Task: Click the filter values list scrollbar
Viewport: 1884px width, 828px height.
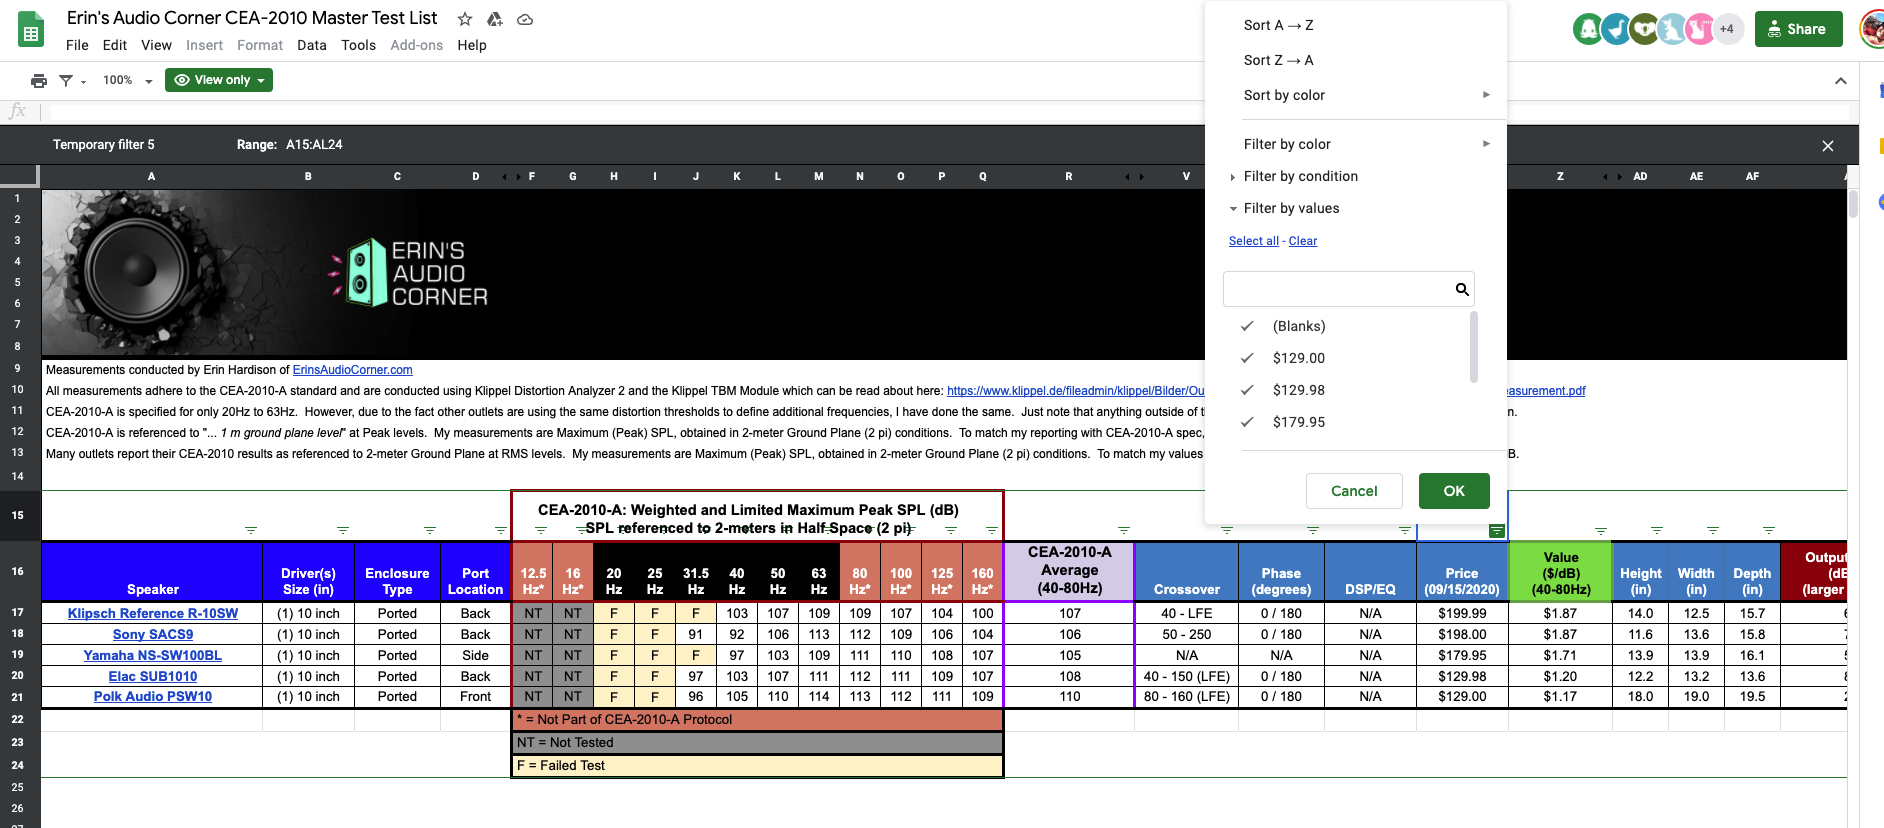Action: tap(1474, 347)
